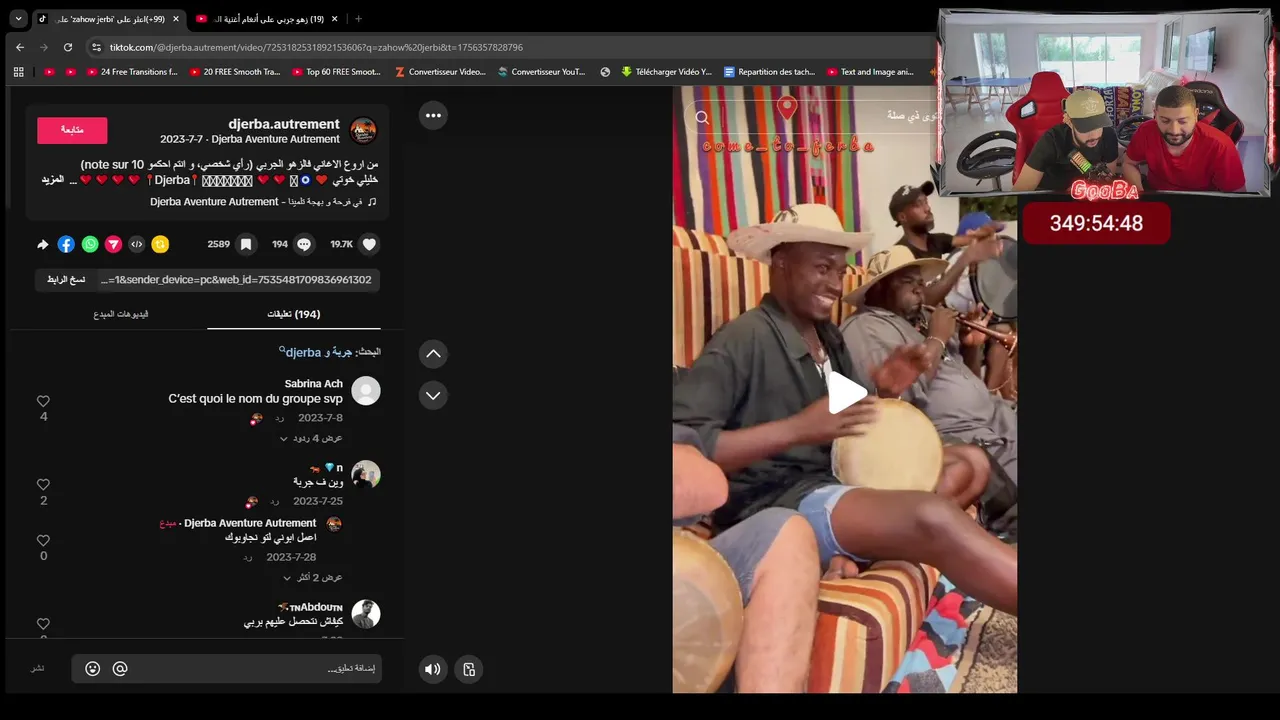The width and height of the screenshot is (1280, 720).
Task: Toggle the auto-scroll icon beside the speaker
Action: [469, 669]
